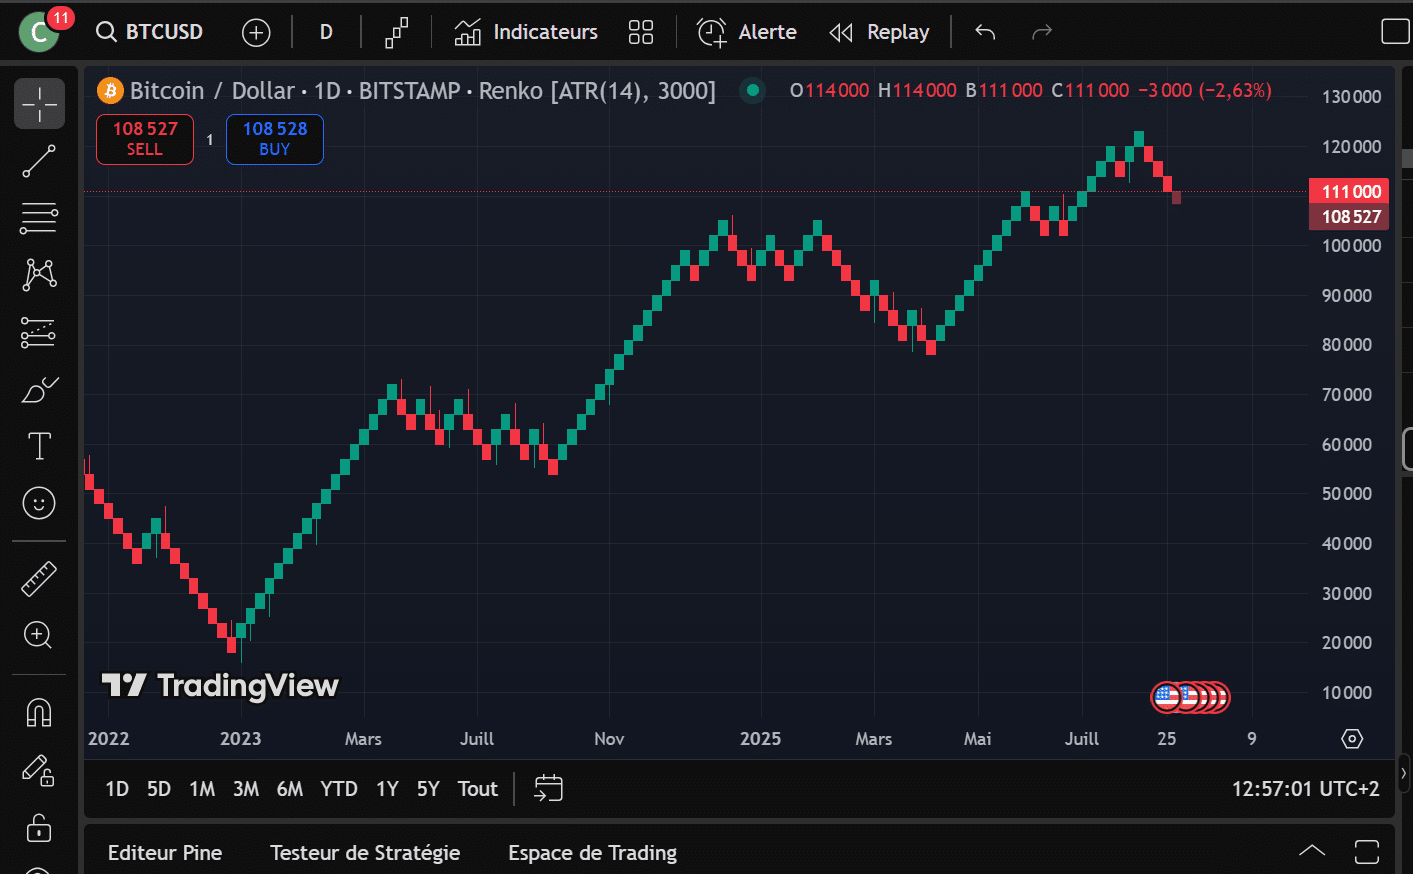Select the trend line drawing tool
Image resolution: width=1413 pixels, height=874 pixels.
(x=39, y=161)
